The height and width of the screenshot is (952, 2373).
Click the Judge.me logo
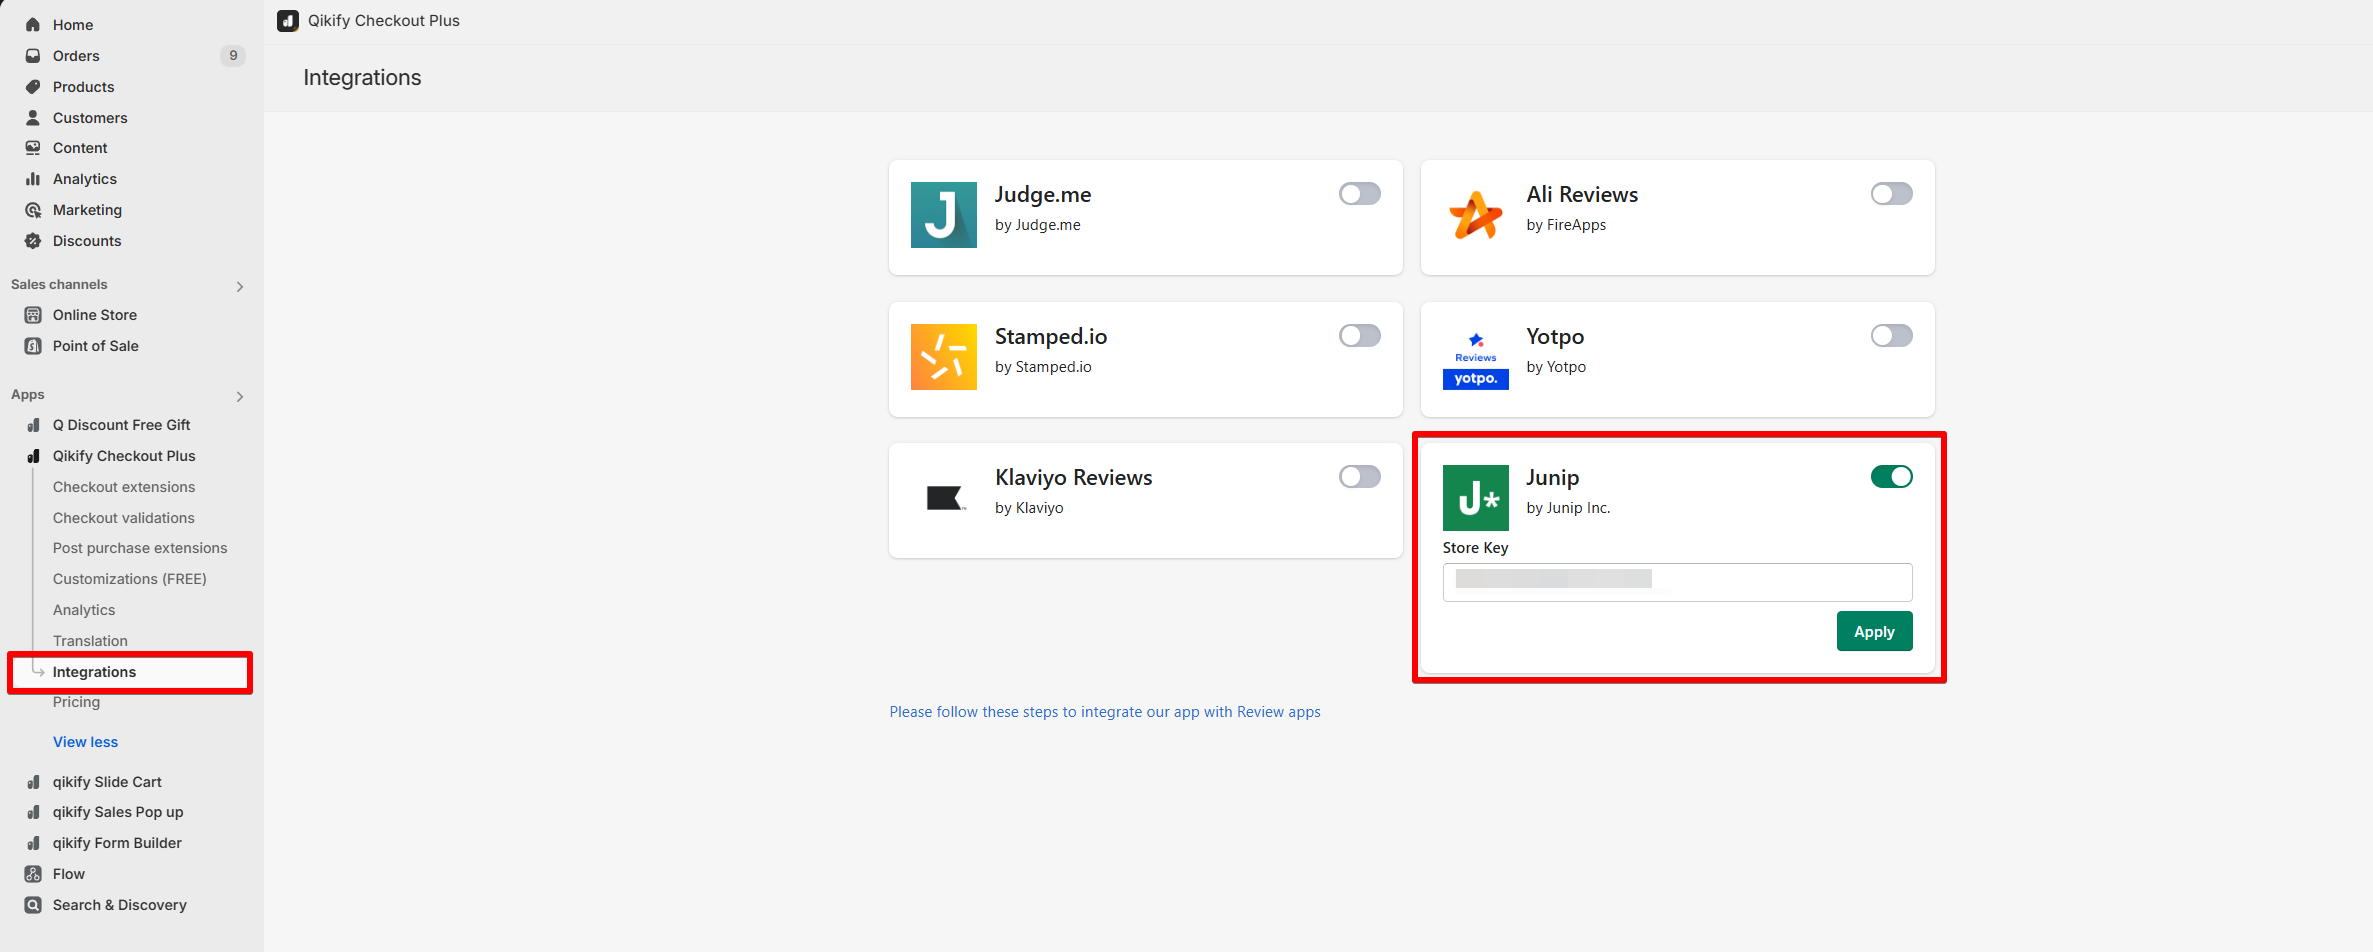click(x=943, y=215)
